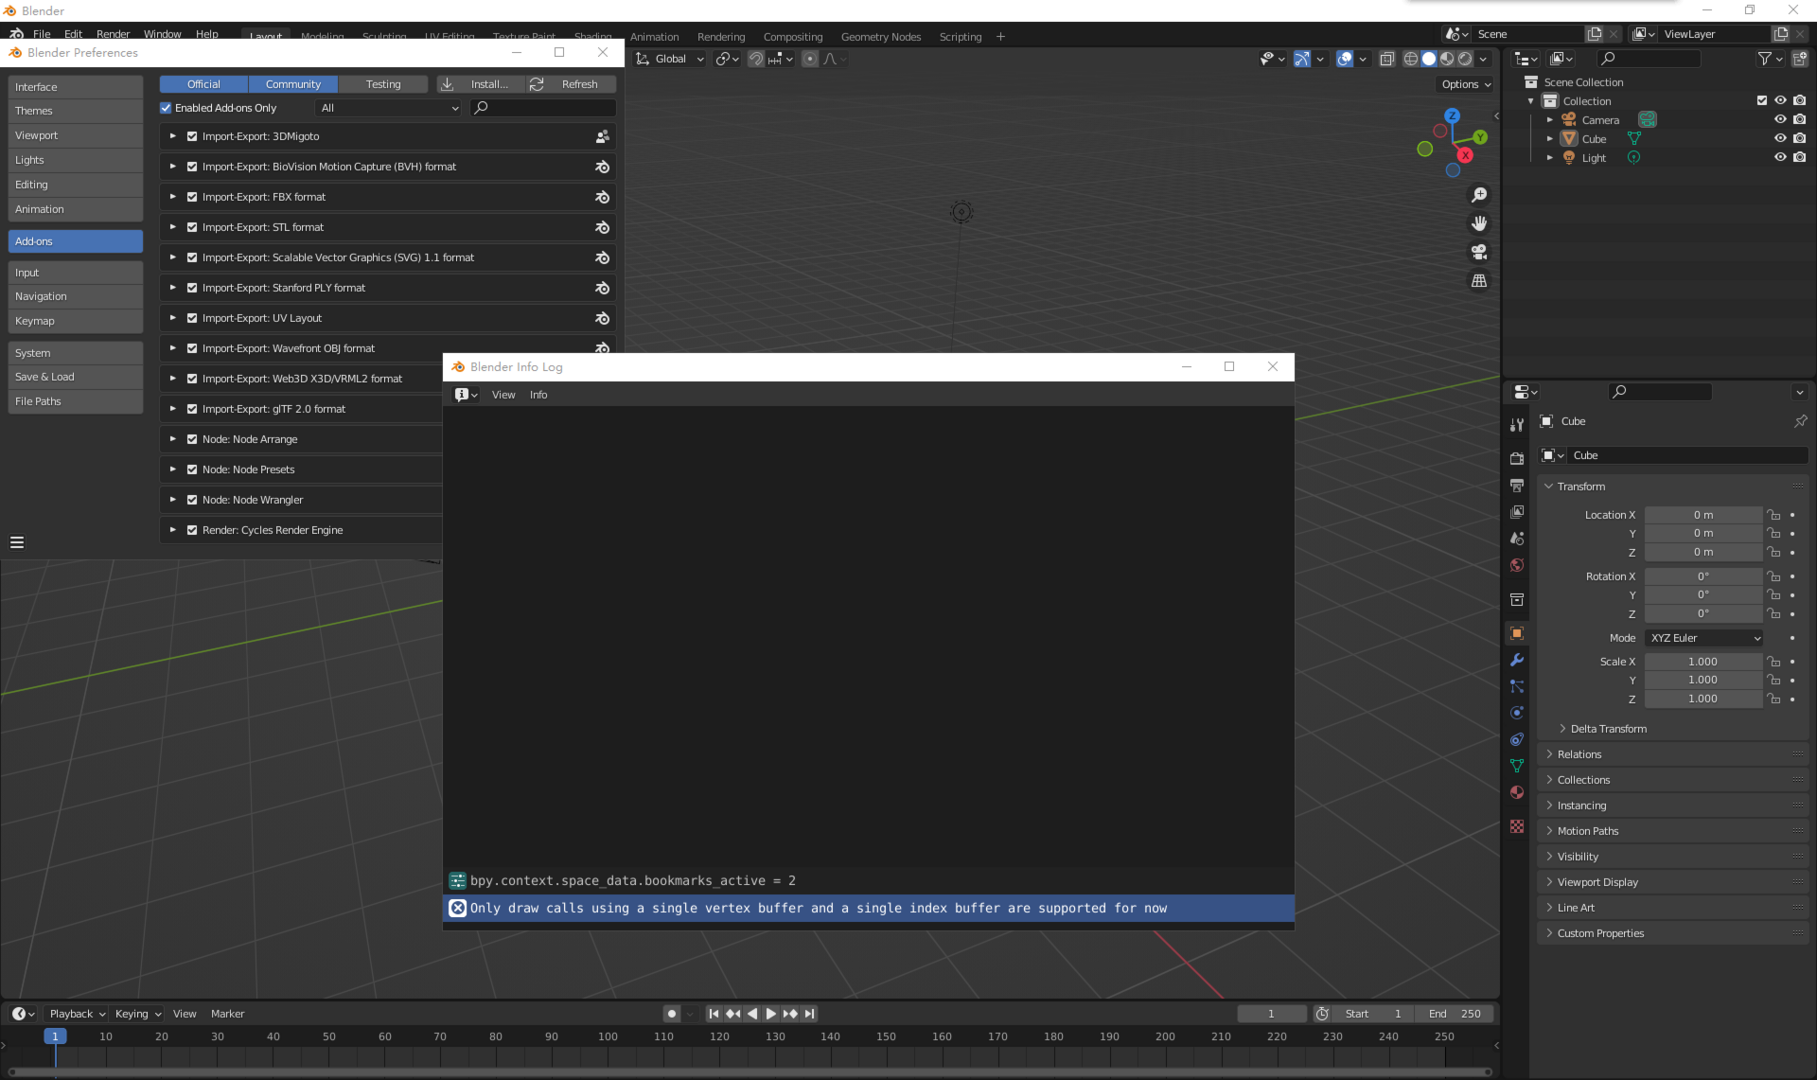Image resolution: width=1817 pixels, height=1080 pixels.
Task: Toggle Enabled Add-ons Only checkbox
Action: point(166,108)
